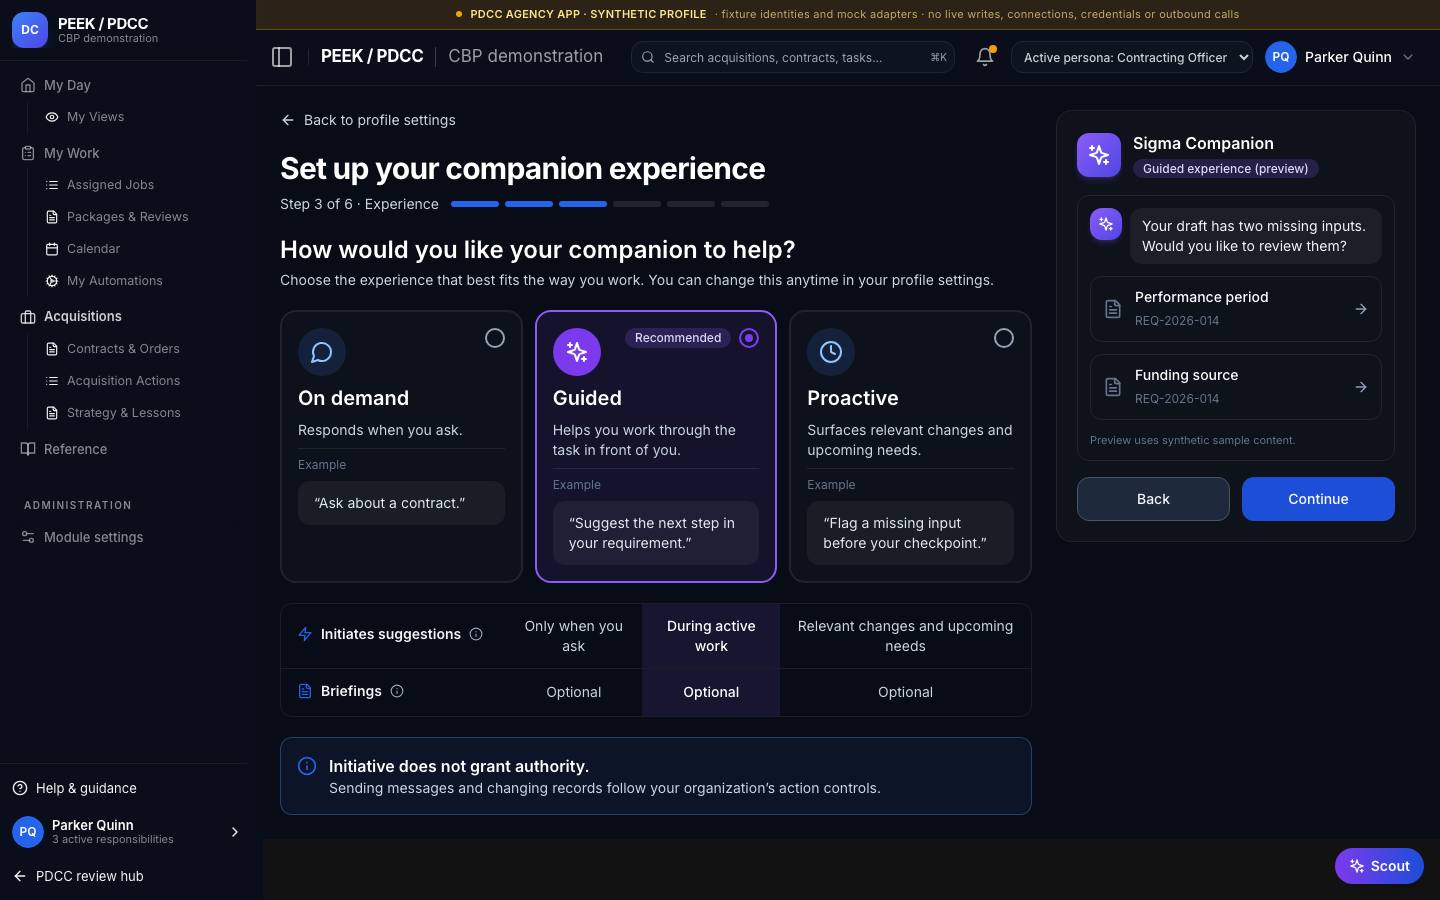The height and width of the screenshot is (900, 1440).
Task: Open the notifications bell
Action: tap(985, 57)
